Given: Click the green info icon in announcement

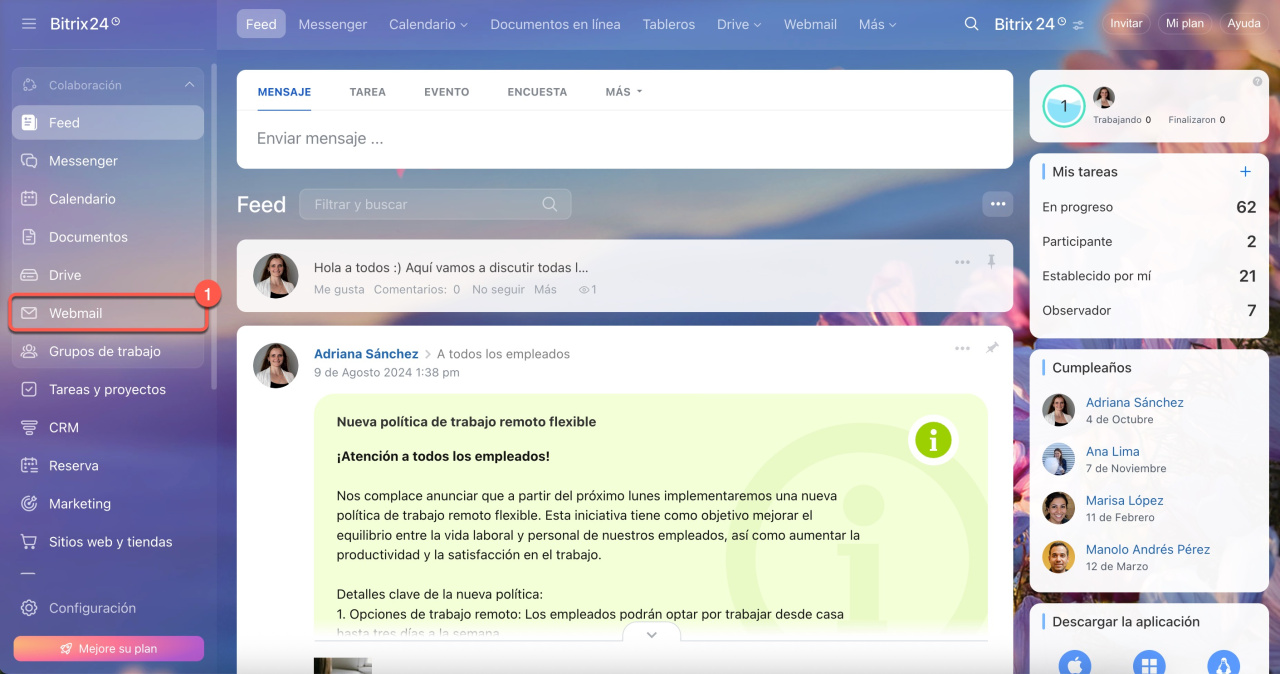Looking at the screenshot, I should pos(933,439).
